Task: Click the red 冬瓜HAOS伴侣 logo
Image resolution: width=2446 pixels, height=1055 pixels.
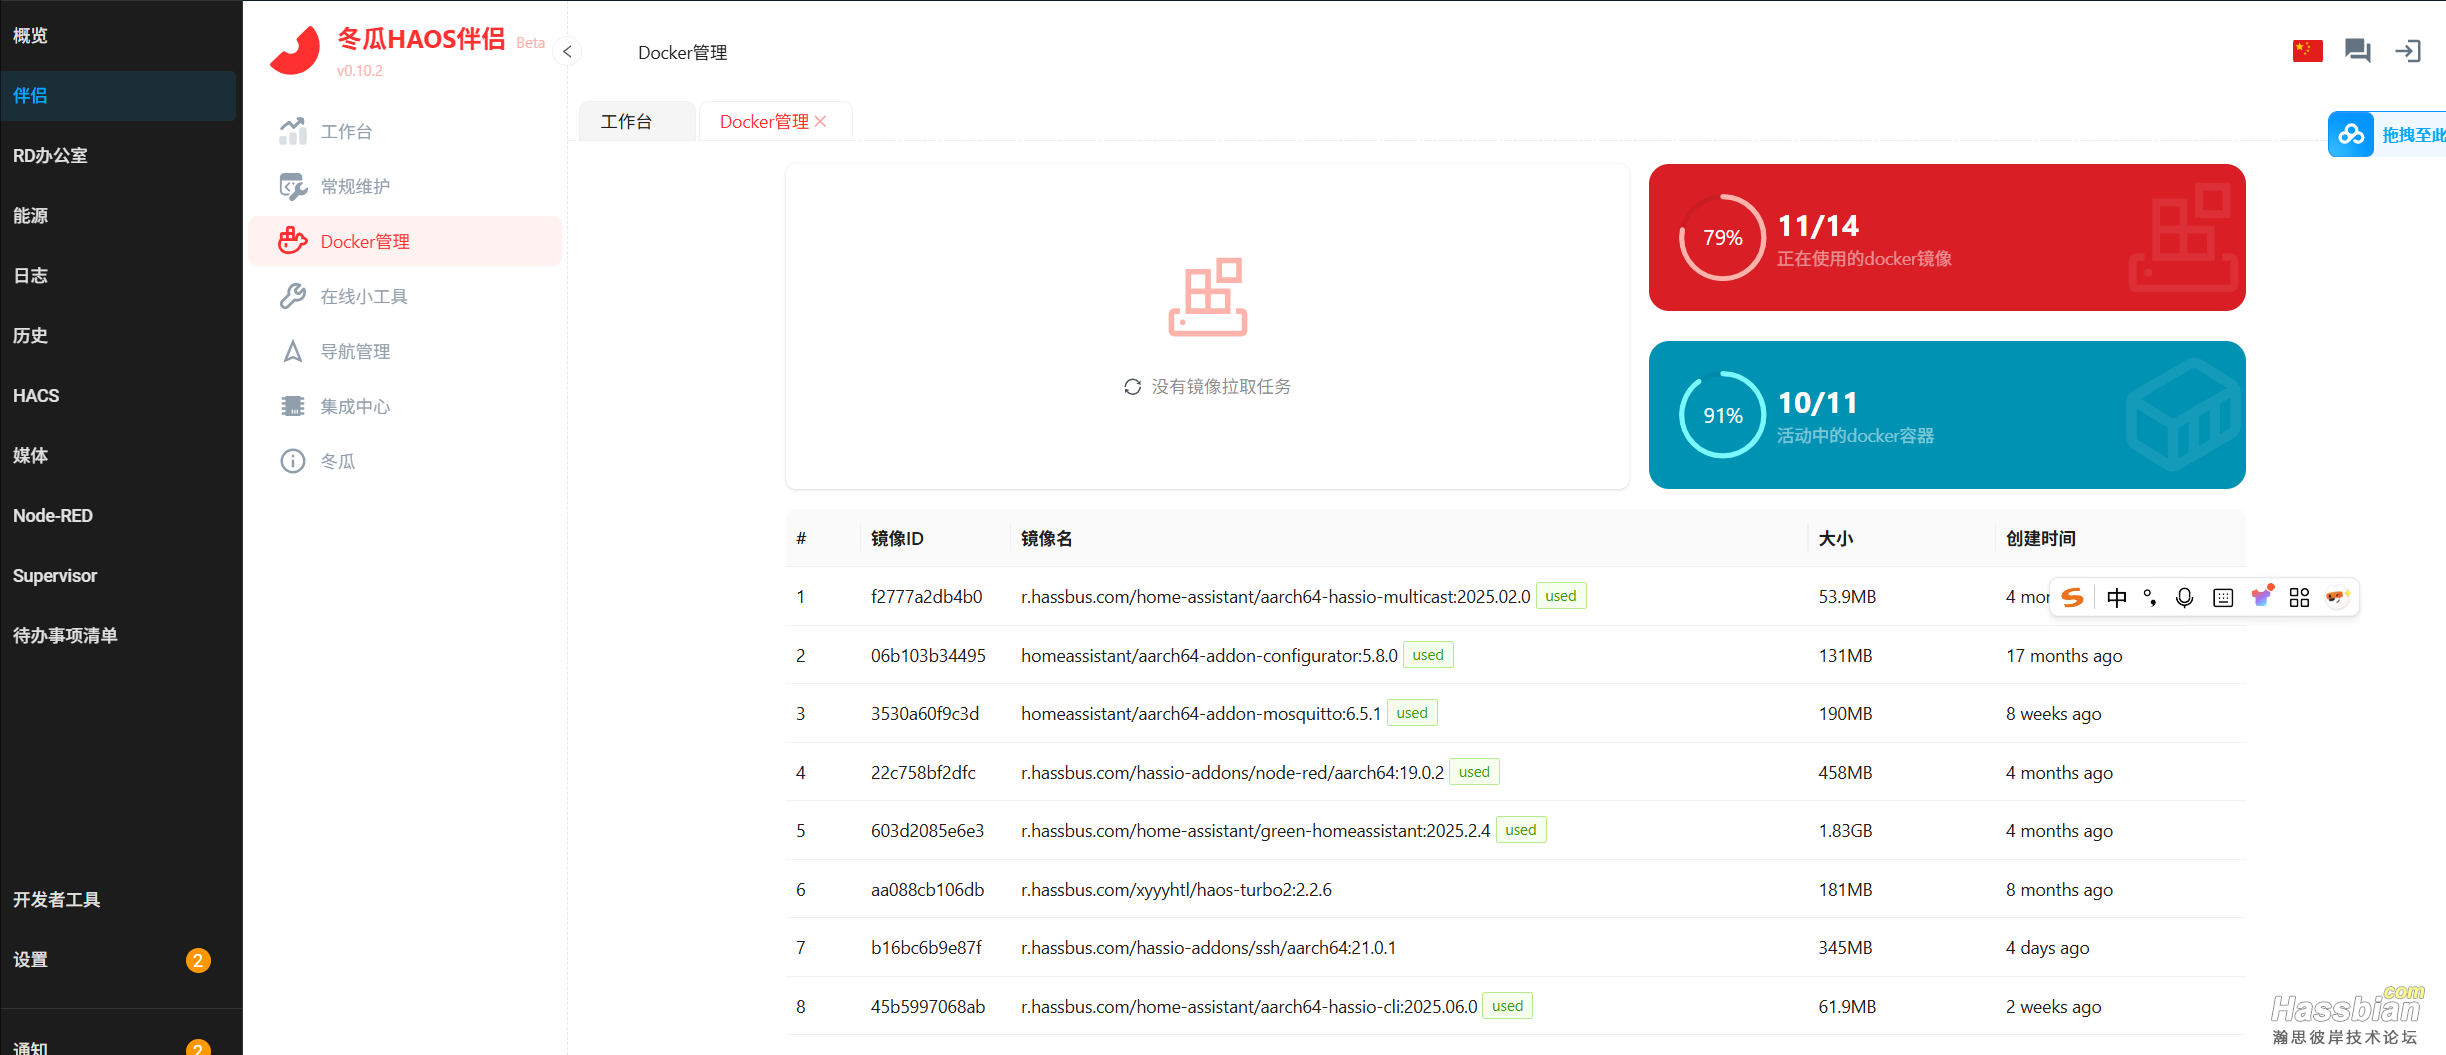Action: (x=295, y=50)
